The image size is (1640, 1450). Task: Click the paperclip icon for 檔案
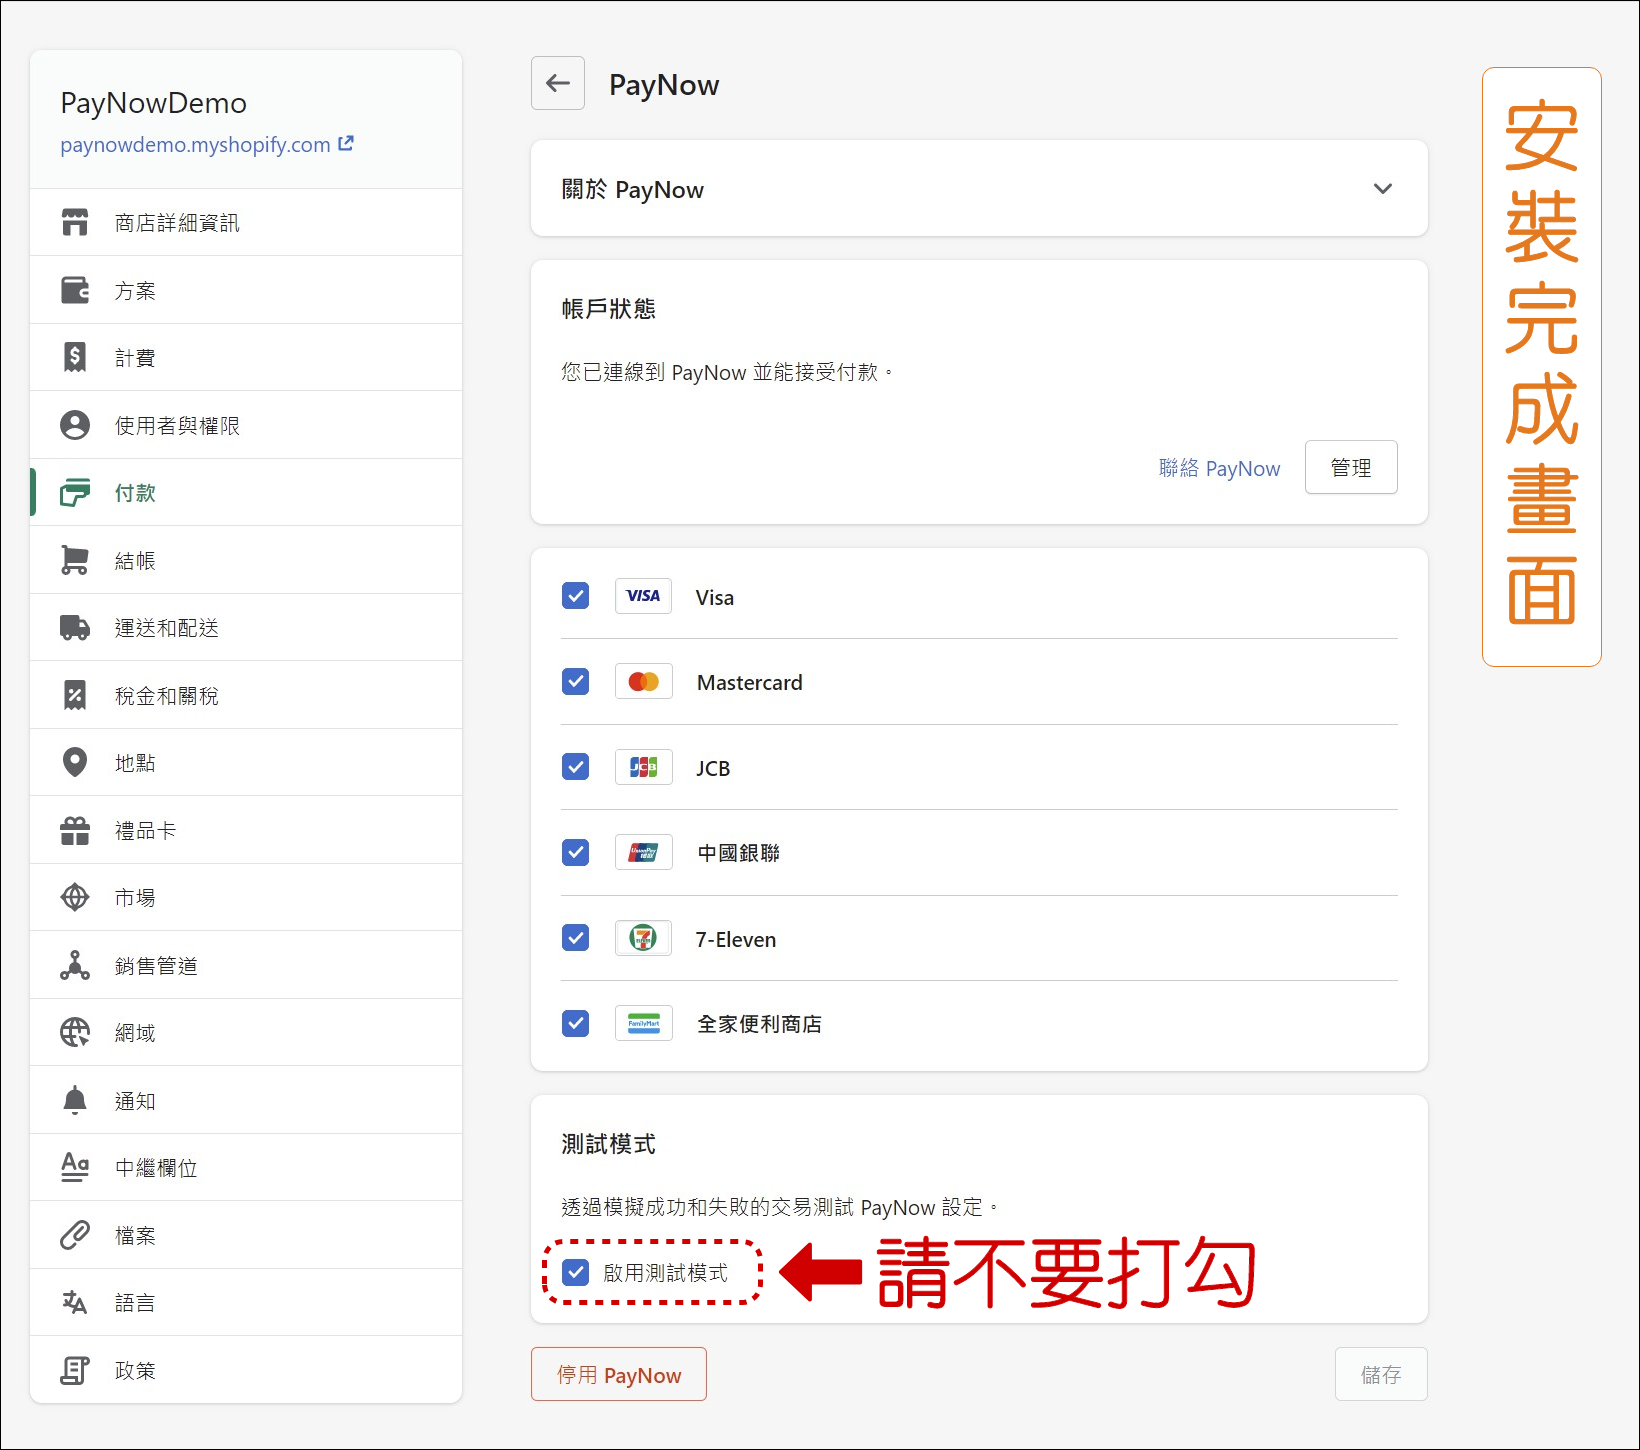pyautogui.click(x=75, y=1235)
